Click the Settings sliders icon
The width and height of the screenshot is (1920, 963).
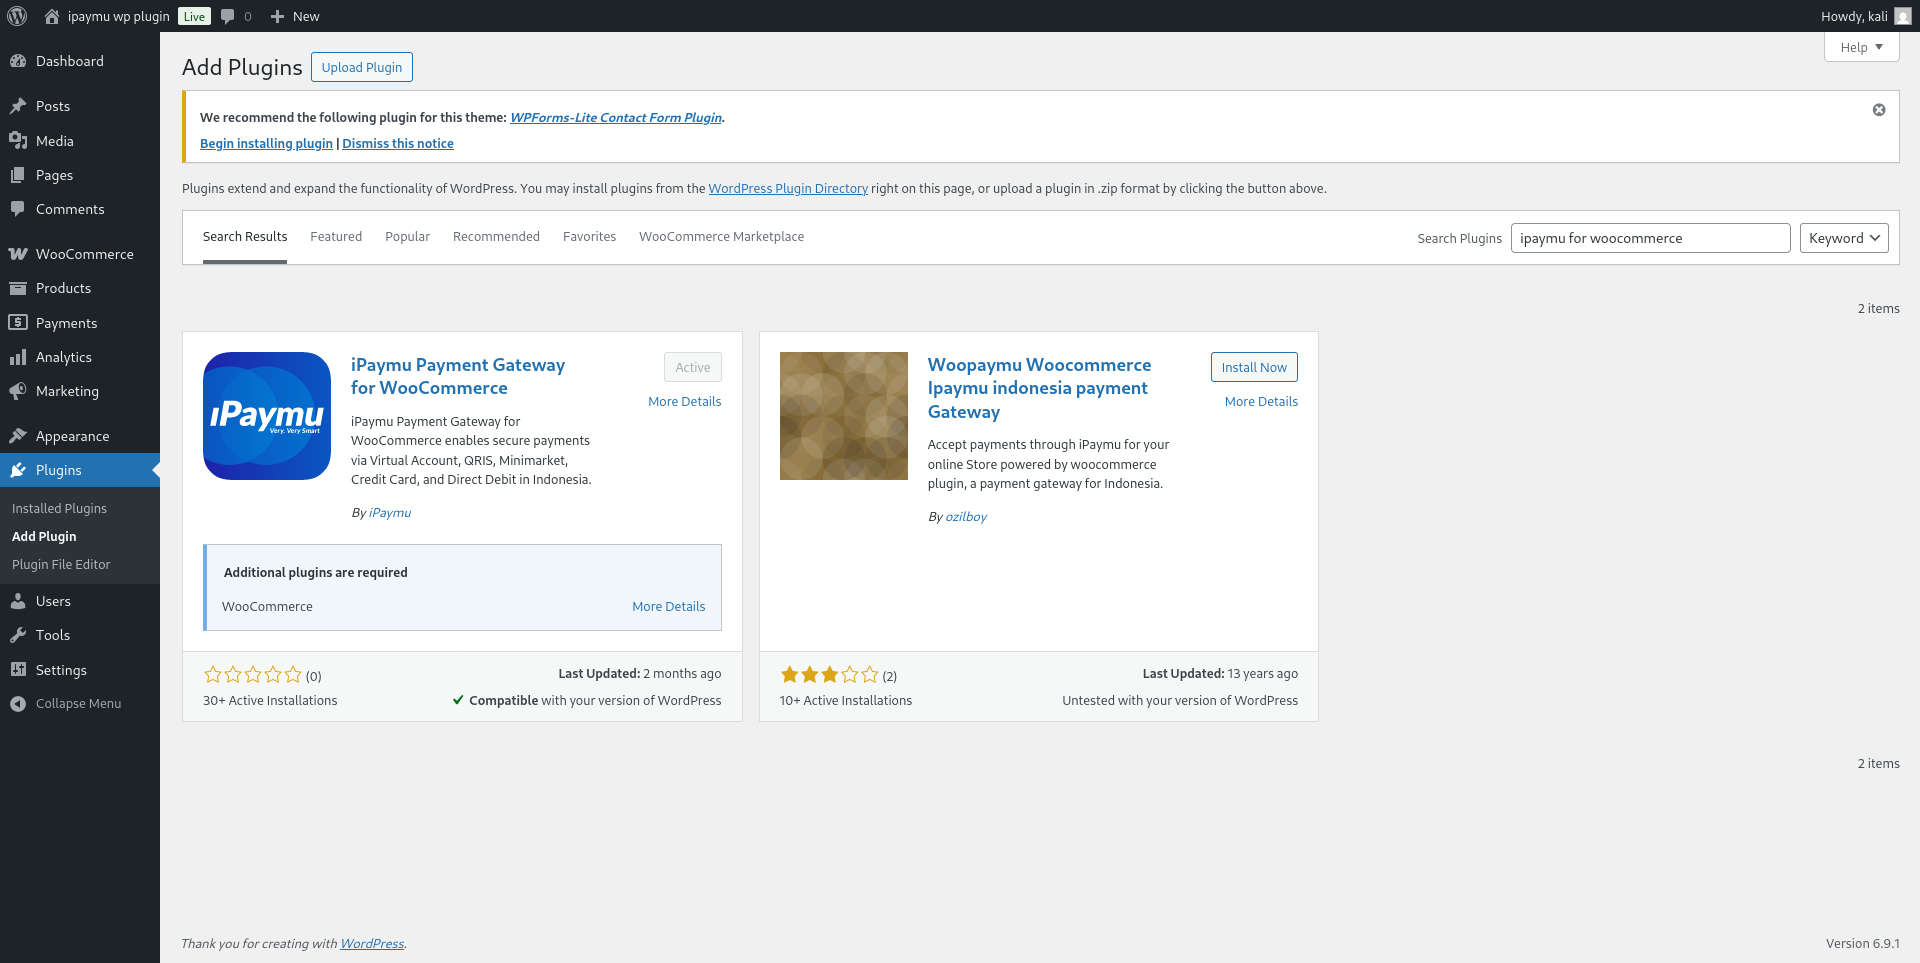[x=18, y=670]
